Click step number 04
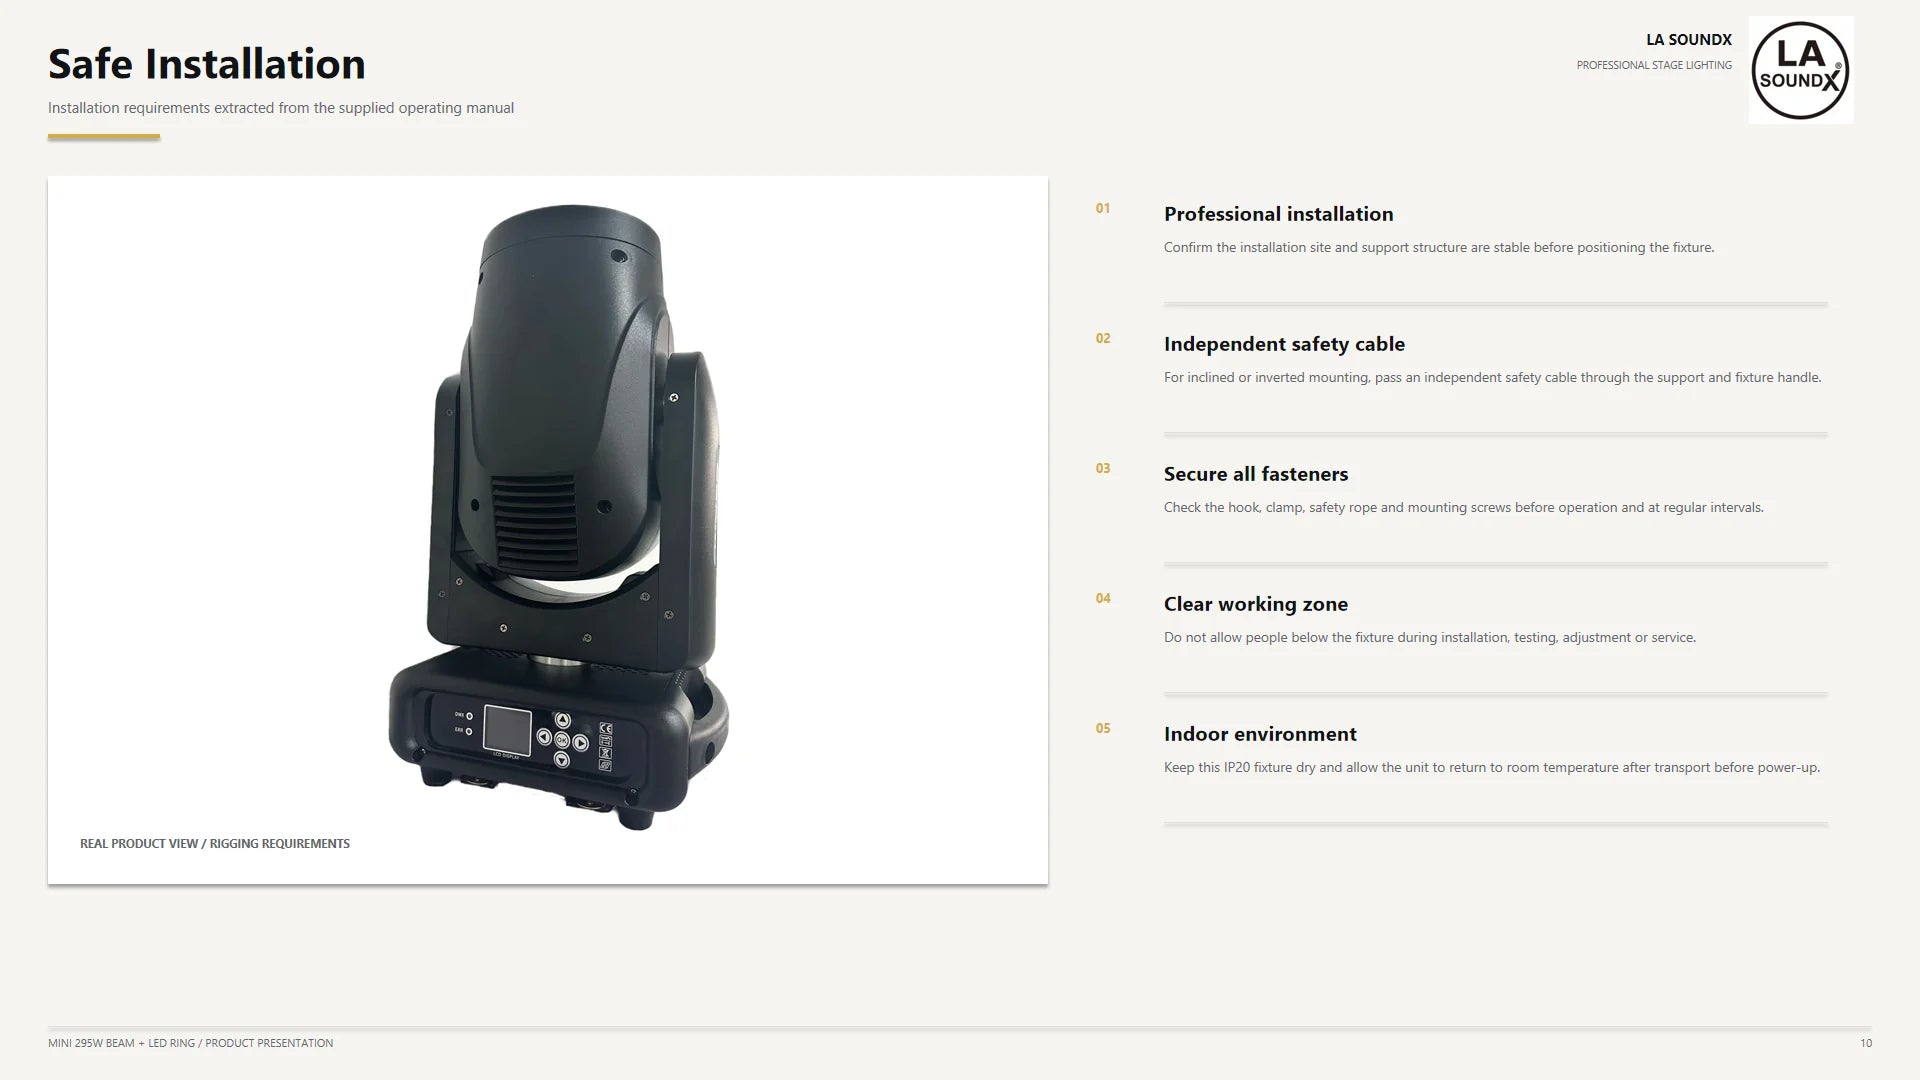The width and height of the screenshot is (1920, 1080). [1103, 599]
